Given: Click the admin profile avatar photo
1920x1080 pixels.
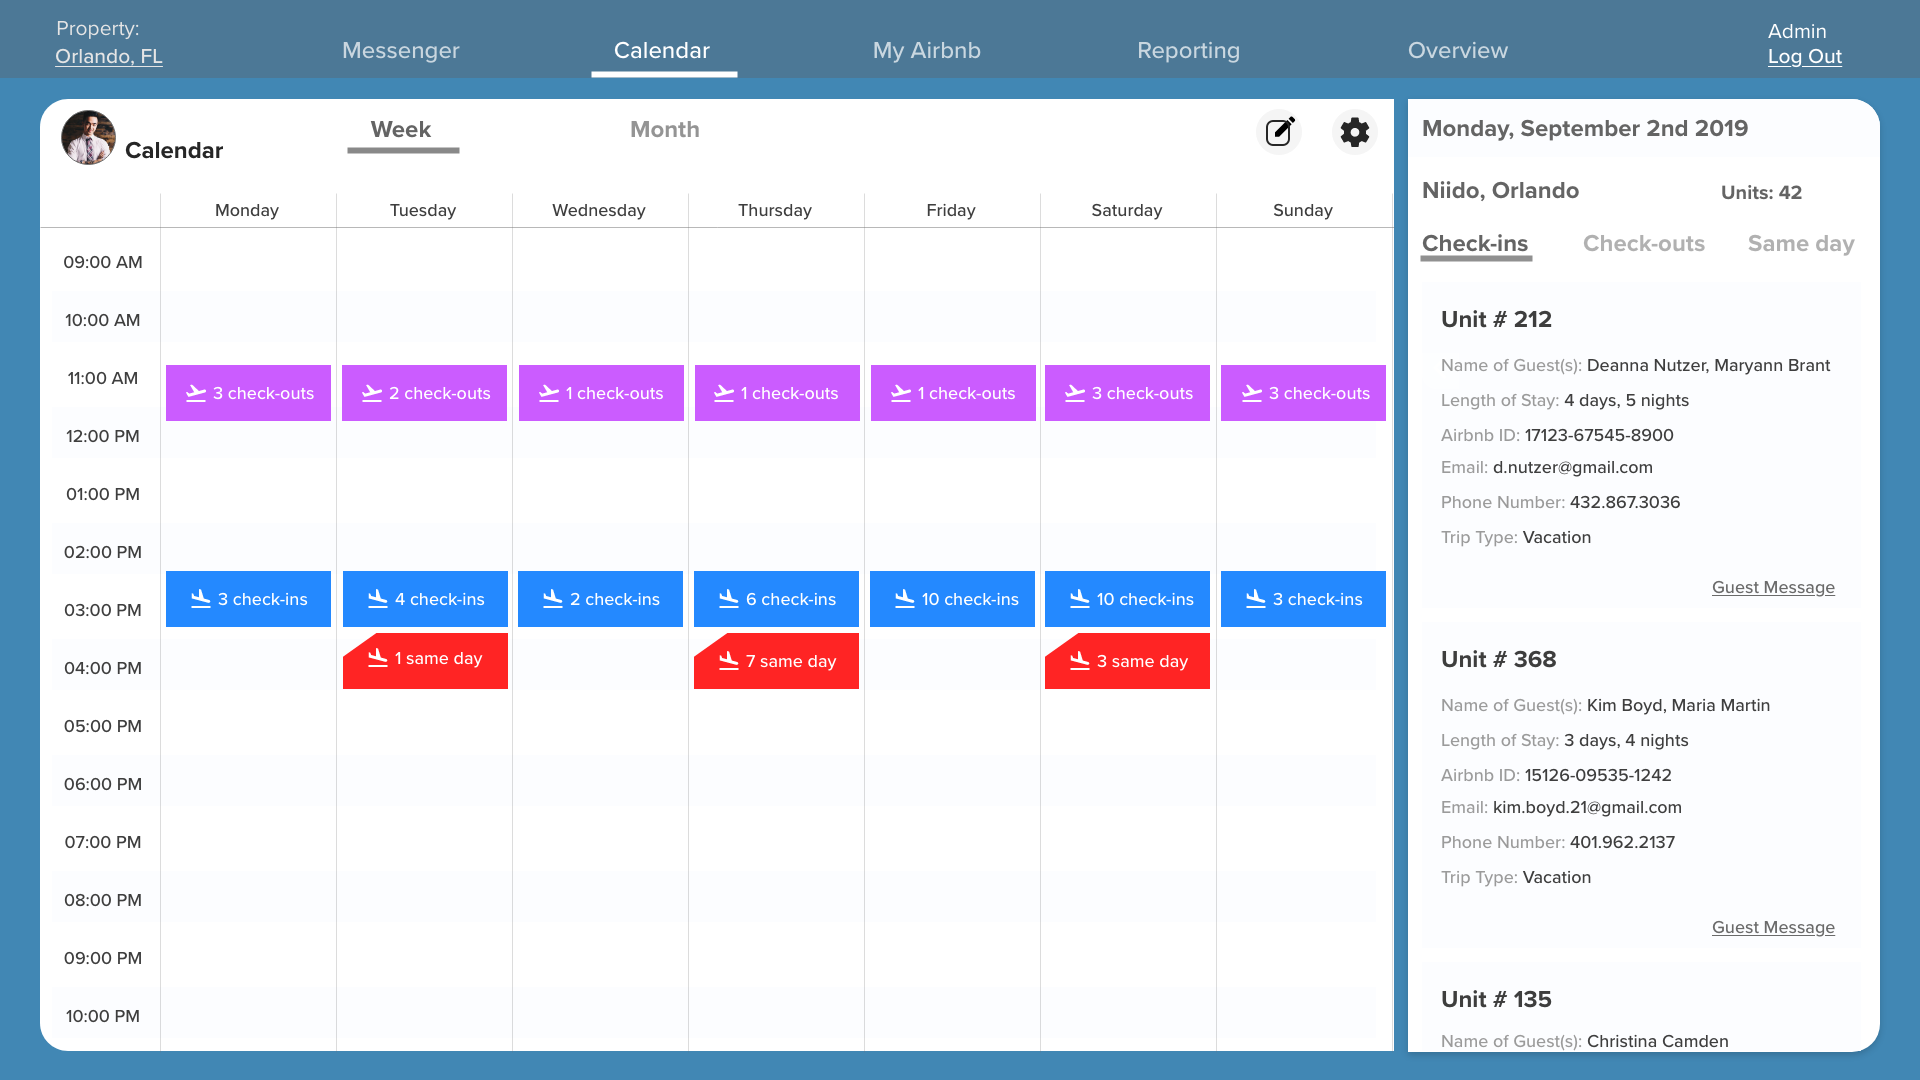Looking at the screenshot, I should pos(88,138).
